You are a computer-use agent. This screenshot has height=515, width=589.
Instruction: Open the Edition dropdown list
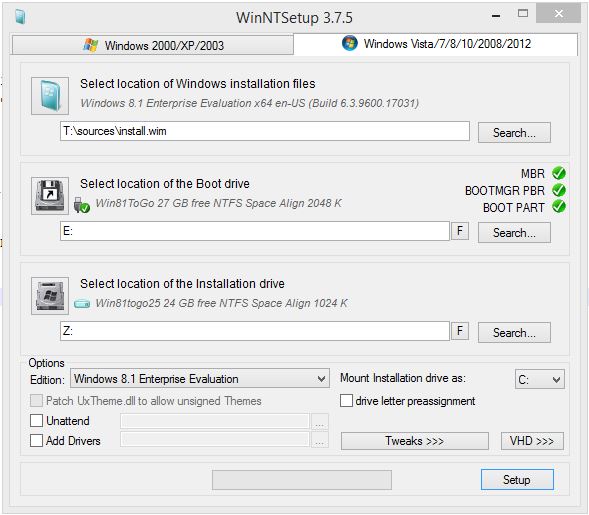[x=200, y=378]
